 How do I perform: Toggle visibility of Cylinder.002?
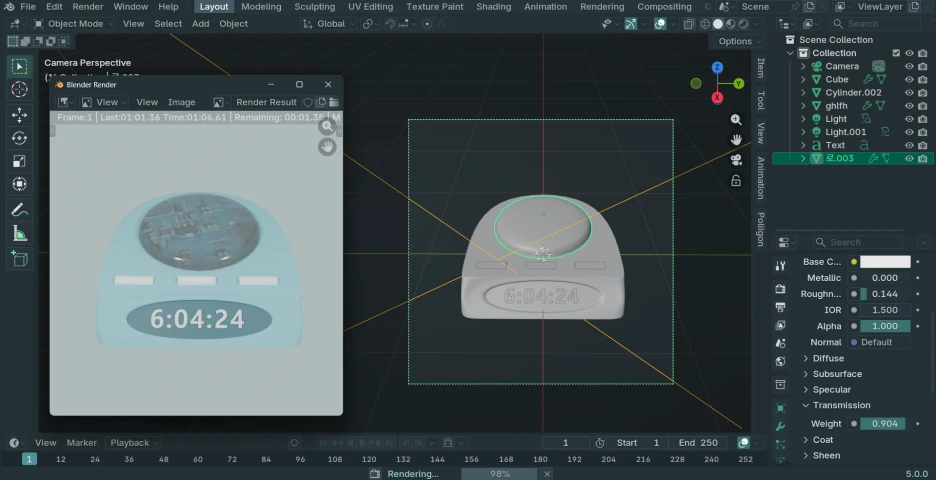tap(909, 93)
